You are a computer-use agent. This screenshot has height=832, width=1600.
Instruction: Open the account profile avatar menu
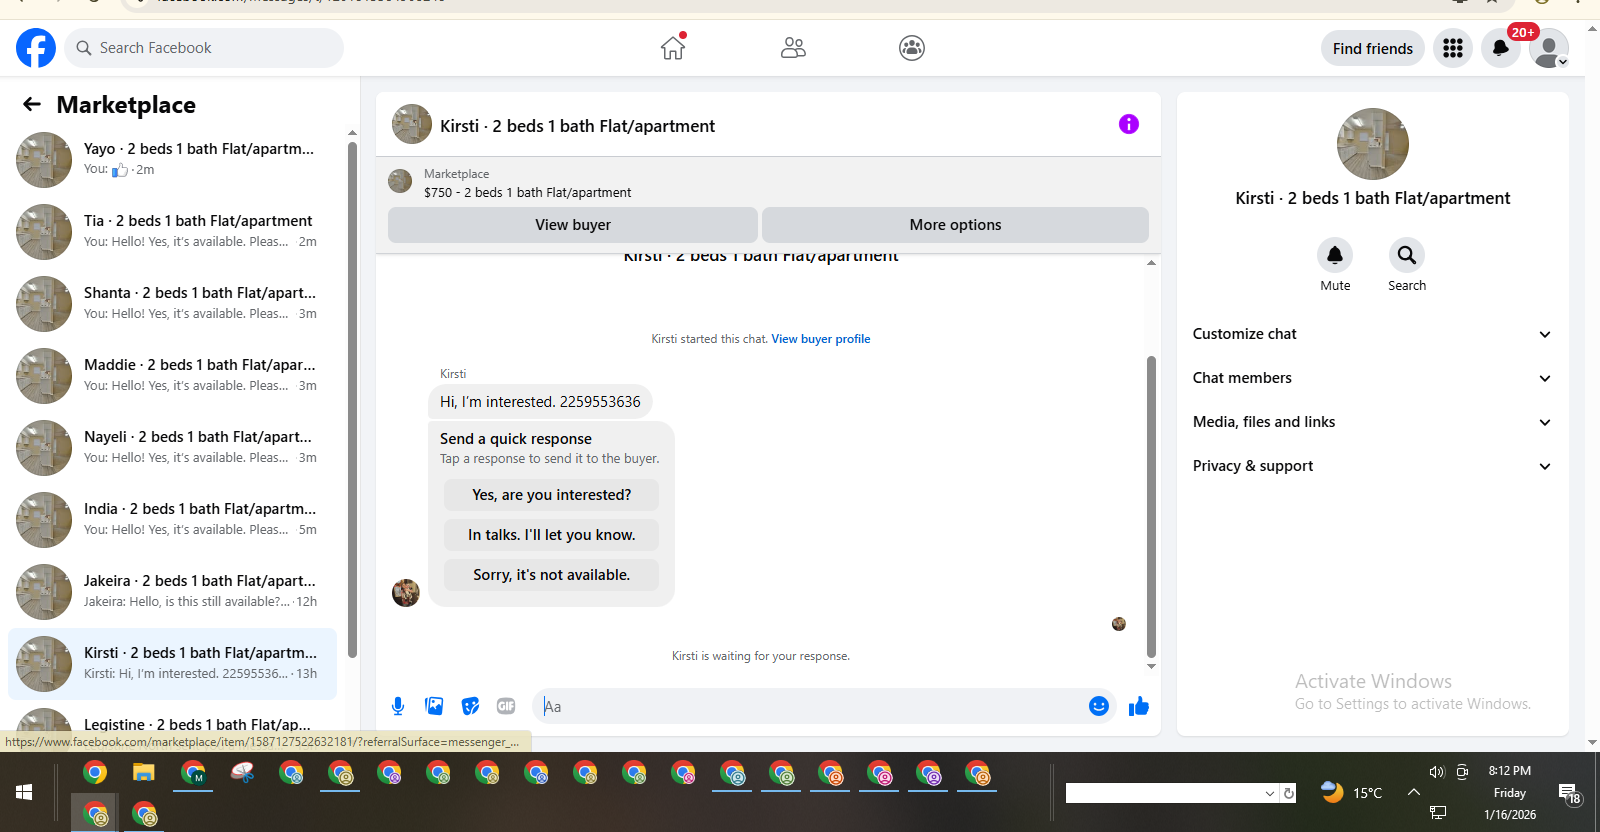pyautogui.click(x=1549, y=48)
